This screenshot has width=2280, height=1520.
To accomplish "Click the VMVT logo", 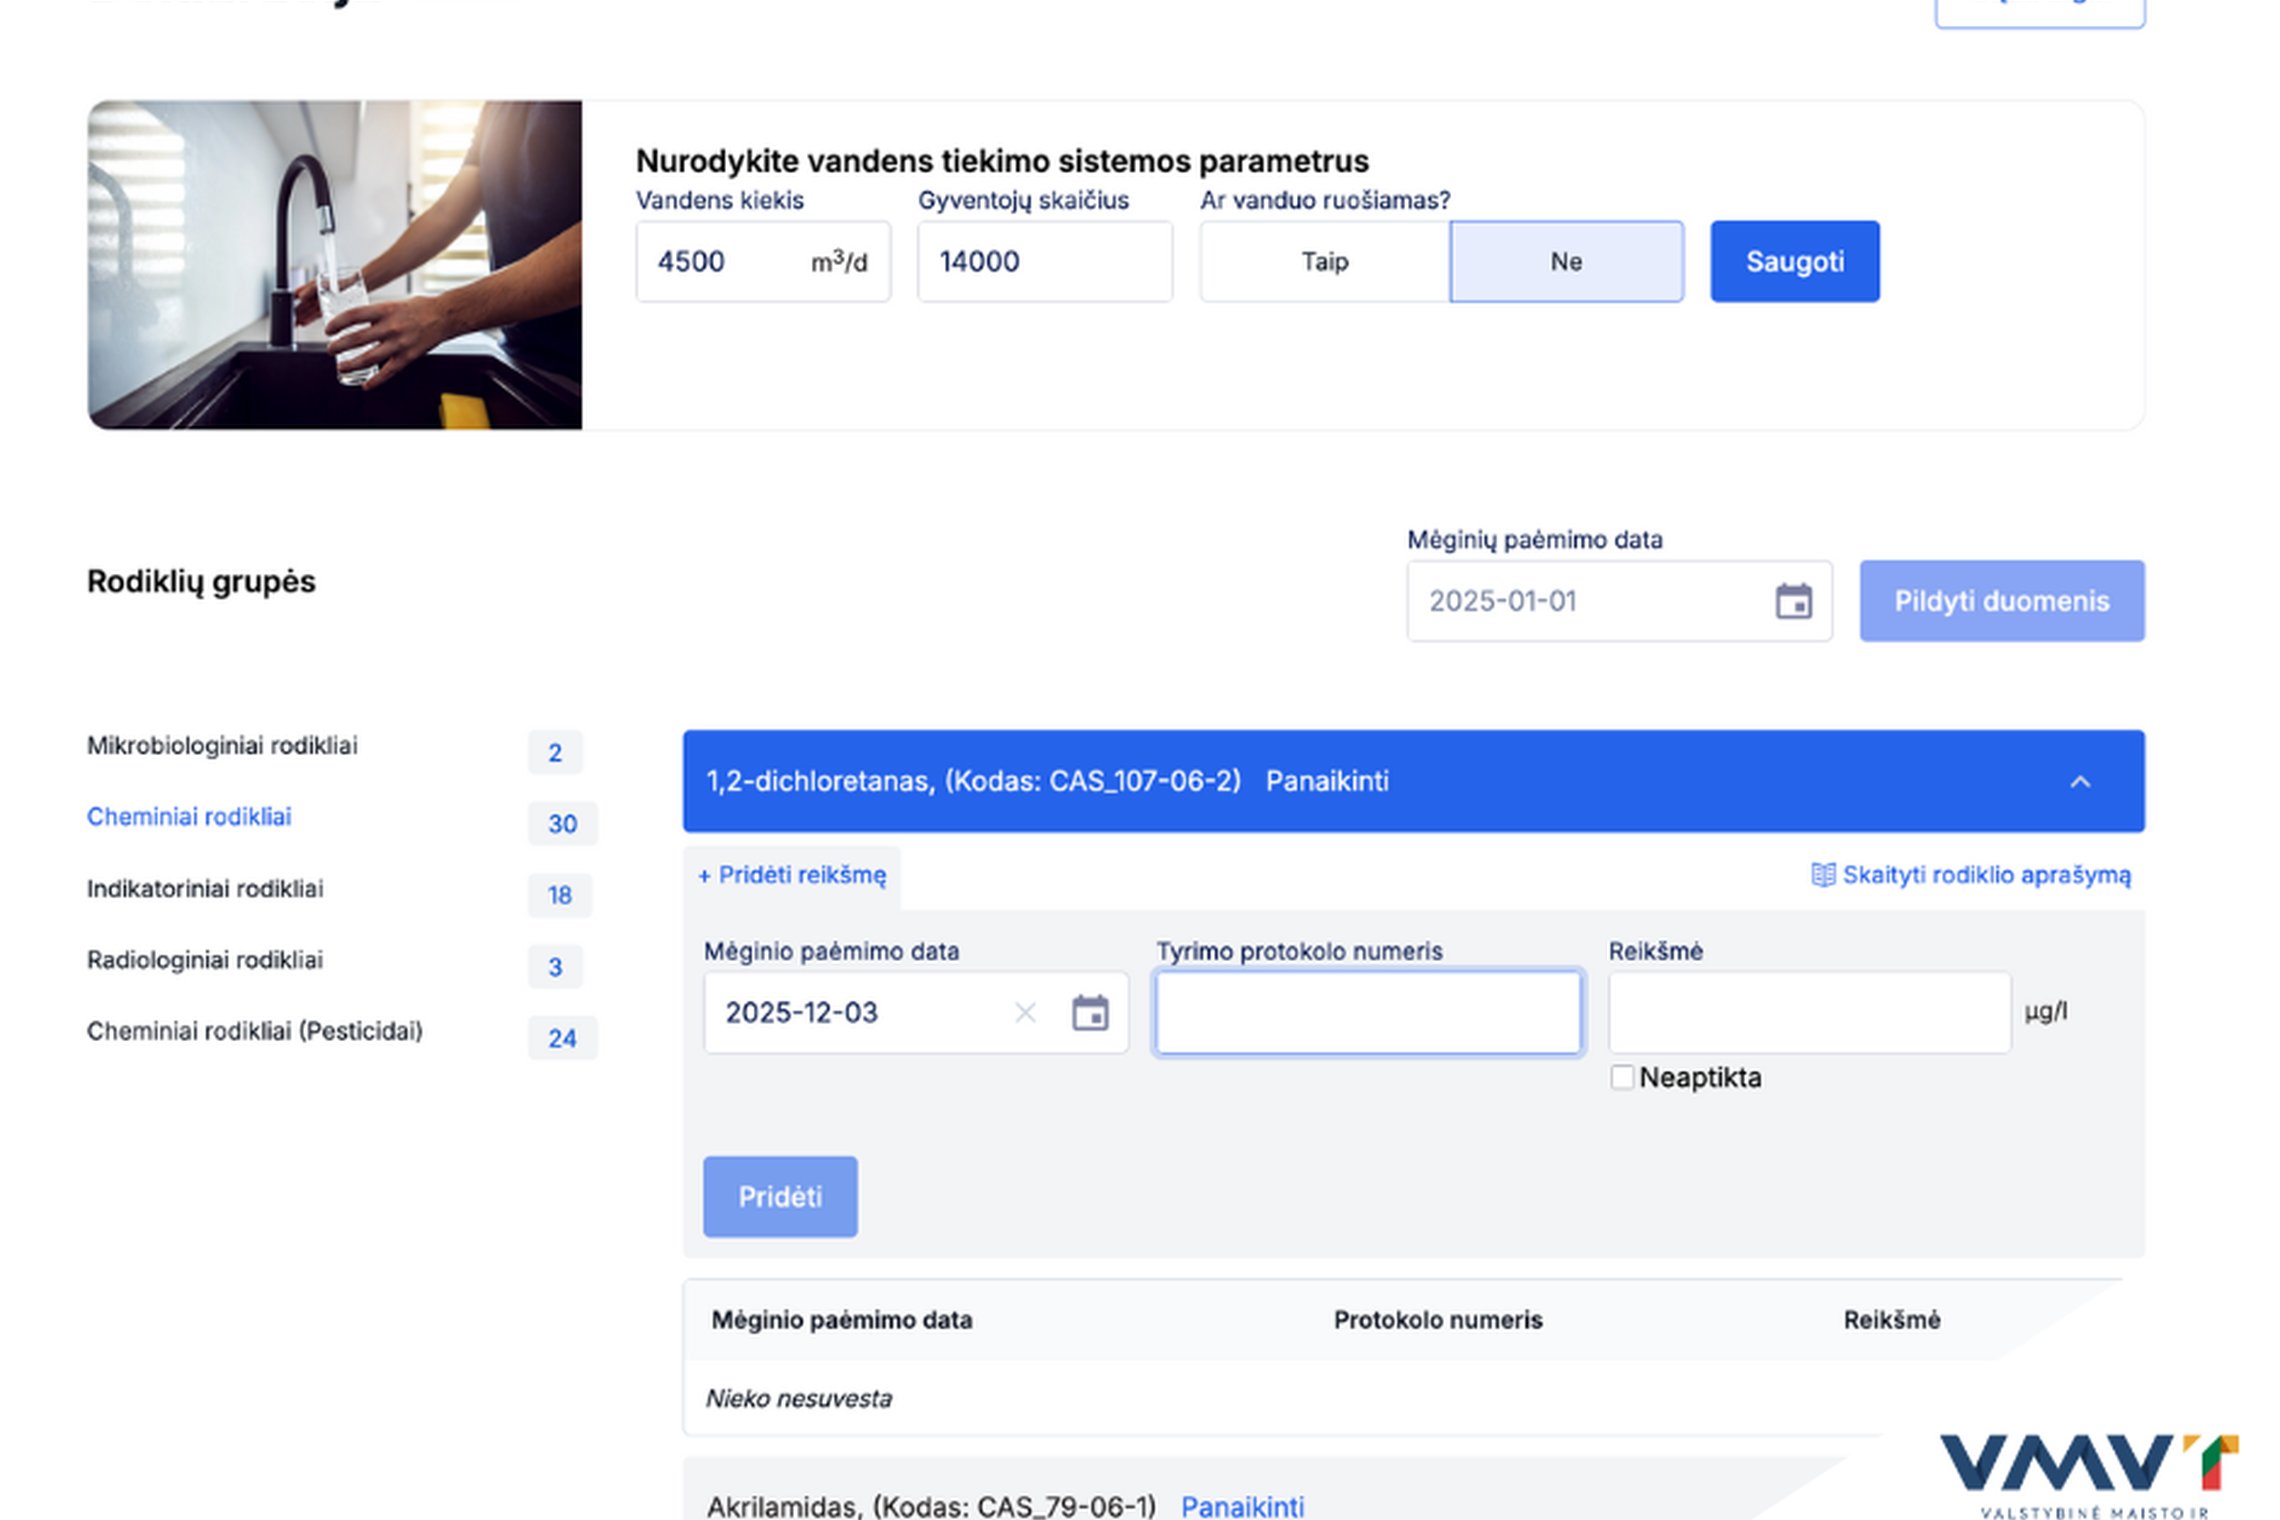I will pos(2088,1476).
